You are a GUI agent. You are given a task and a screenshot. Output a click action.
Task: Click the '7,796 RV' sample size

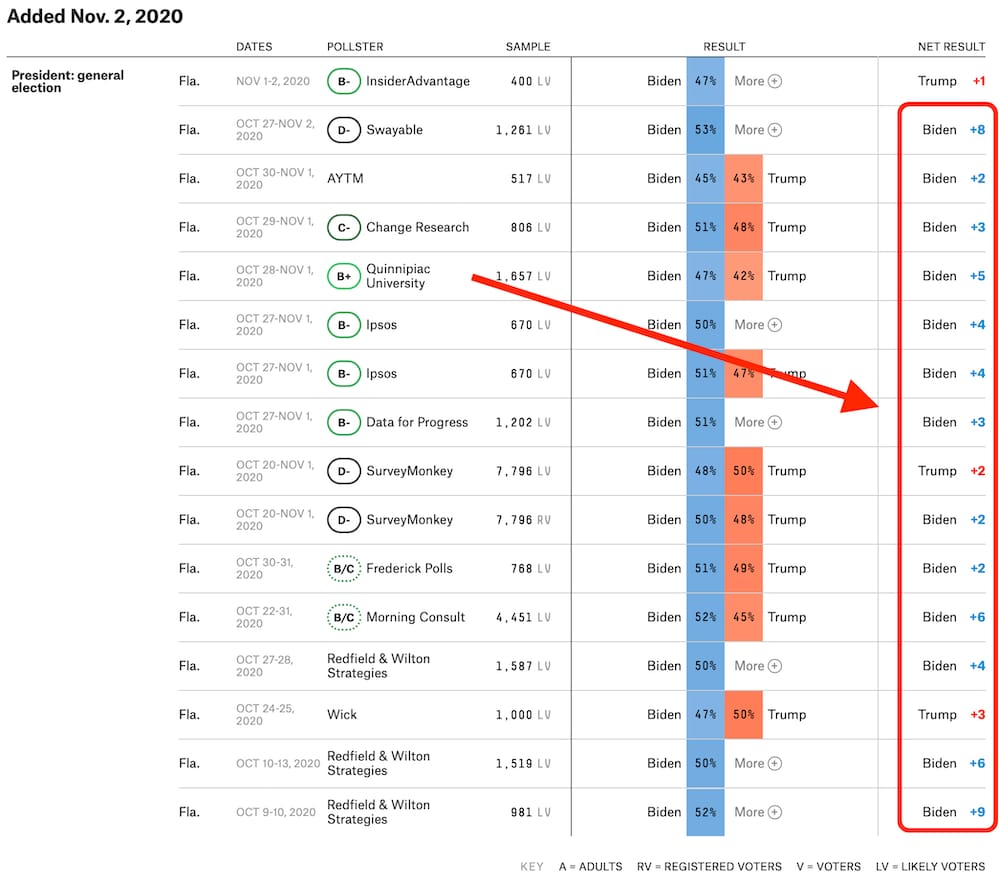523,520
